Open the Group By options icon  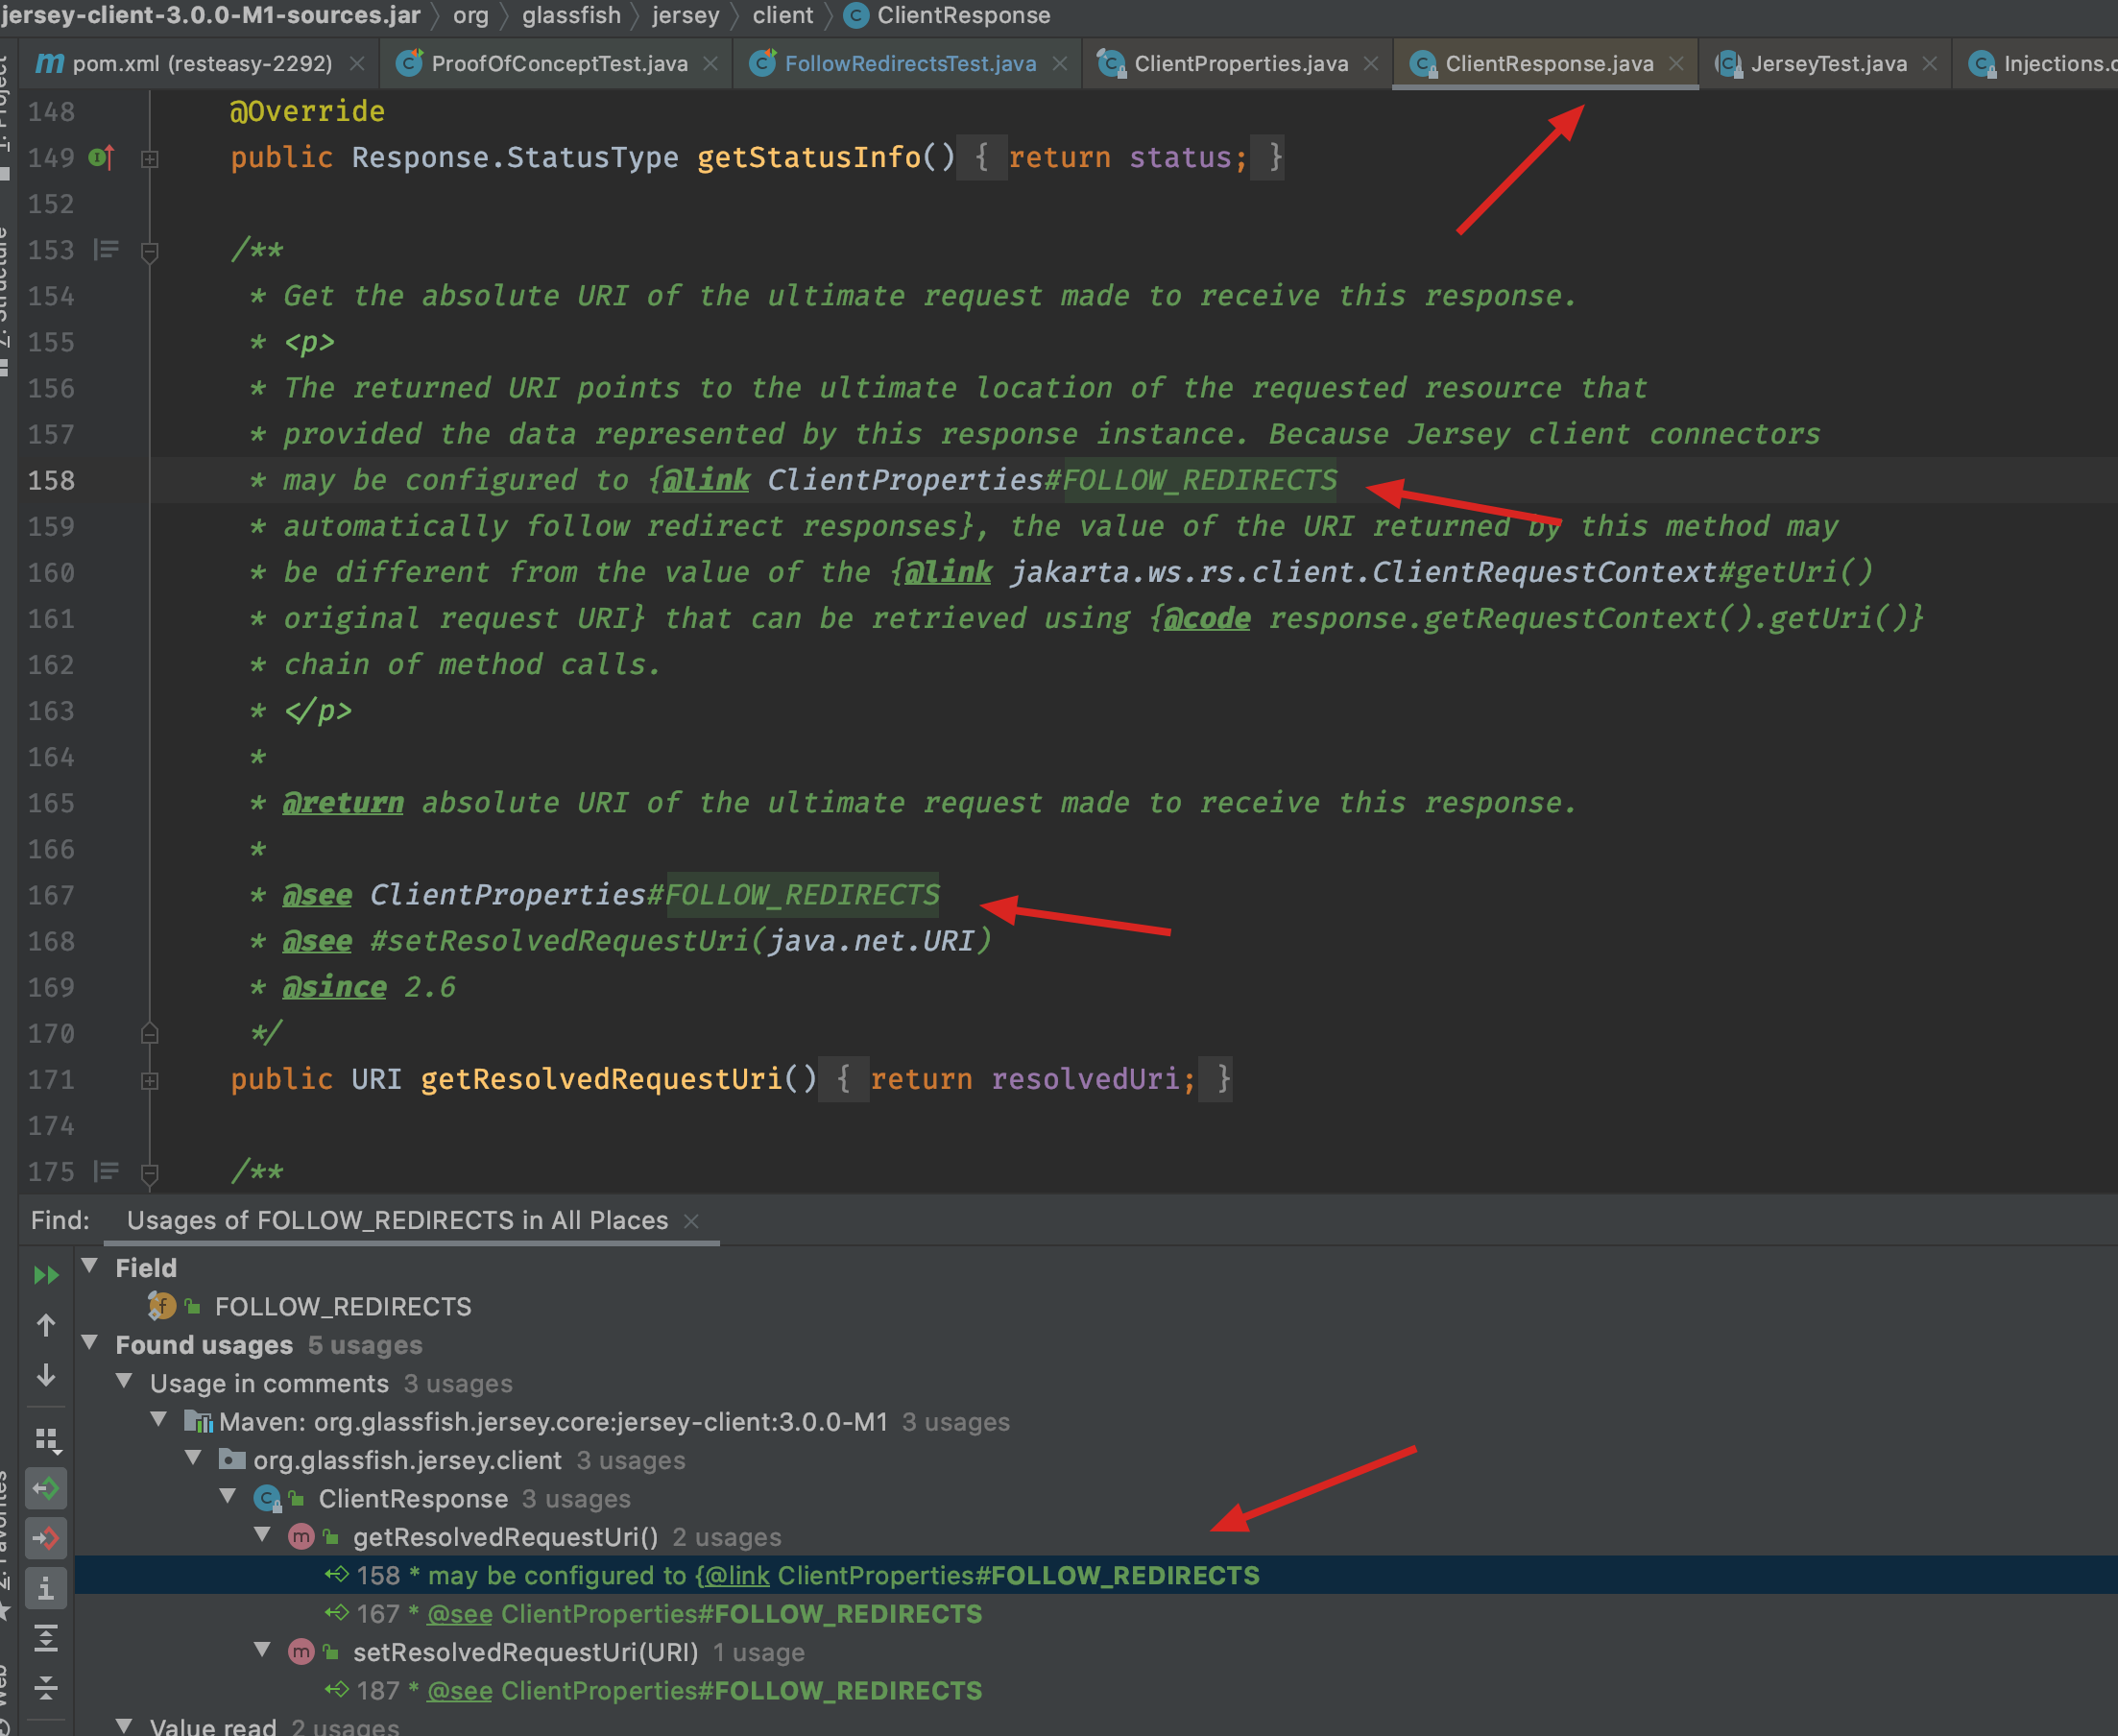(x=47, y=1439)
